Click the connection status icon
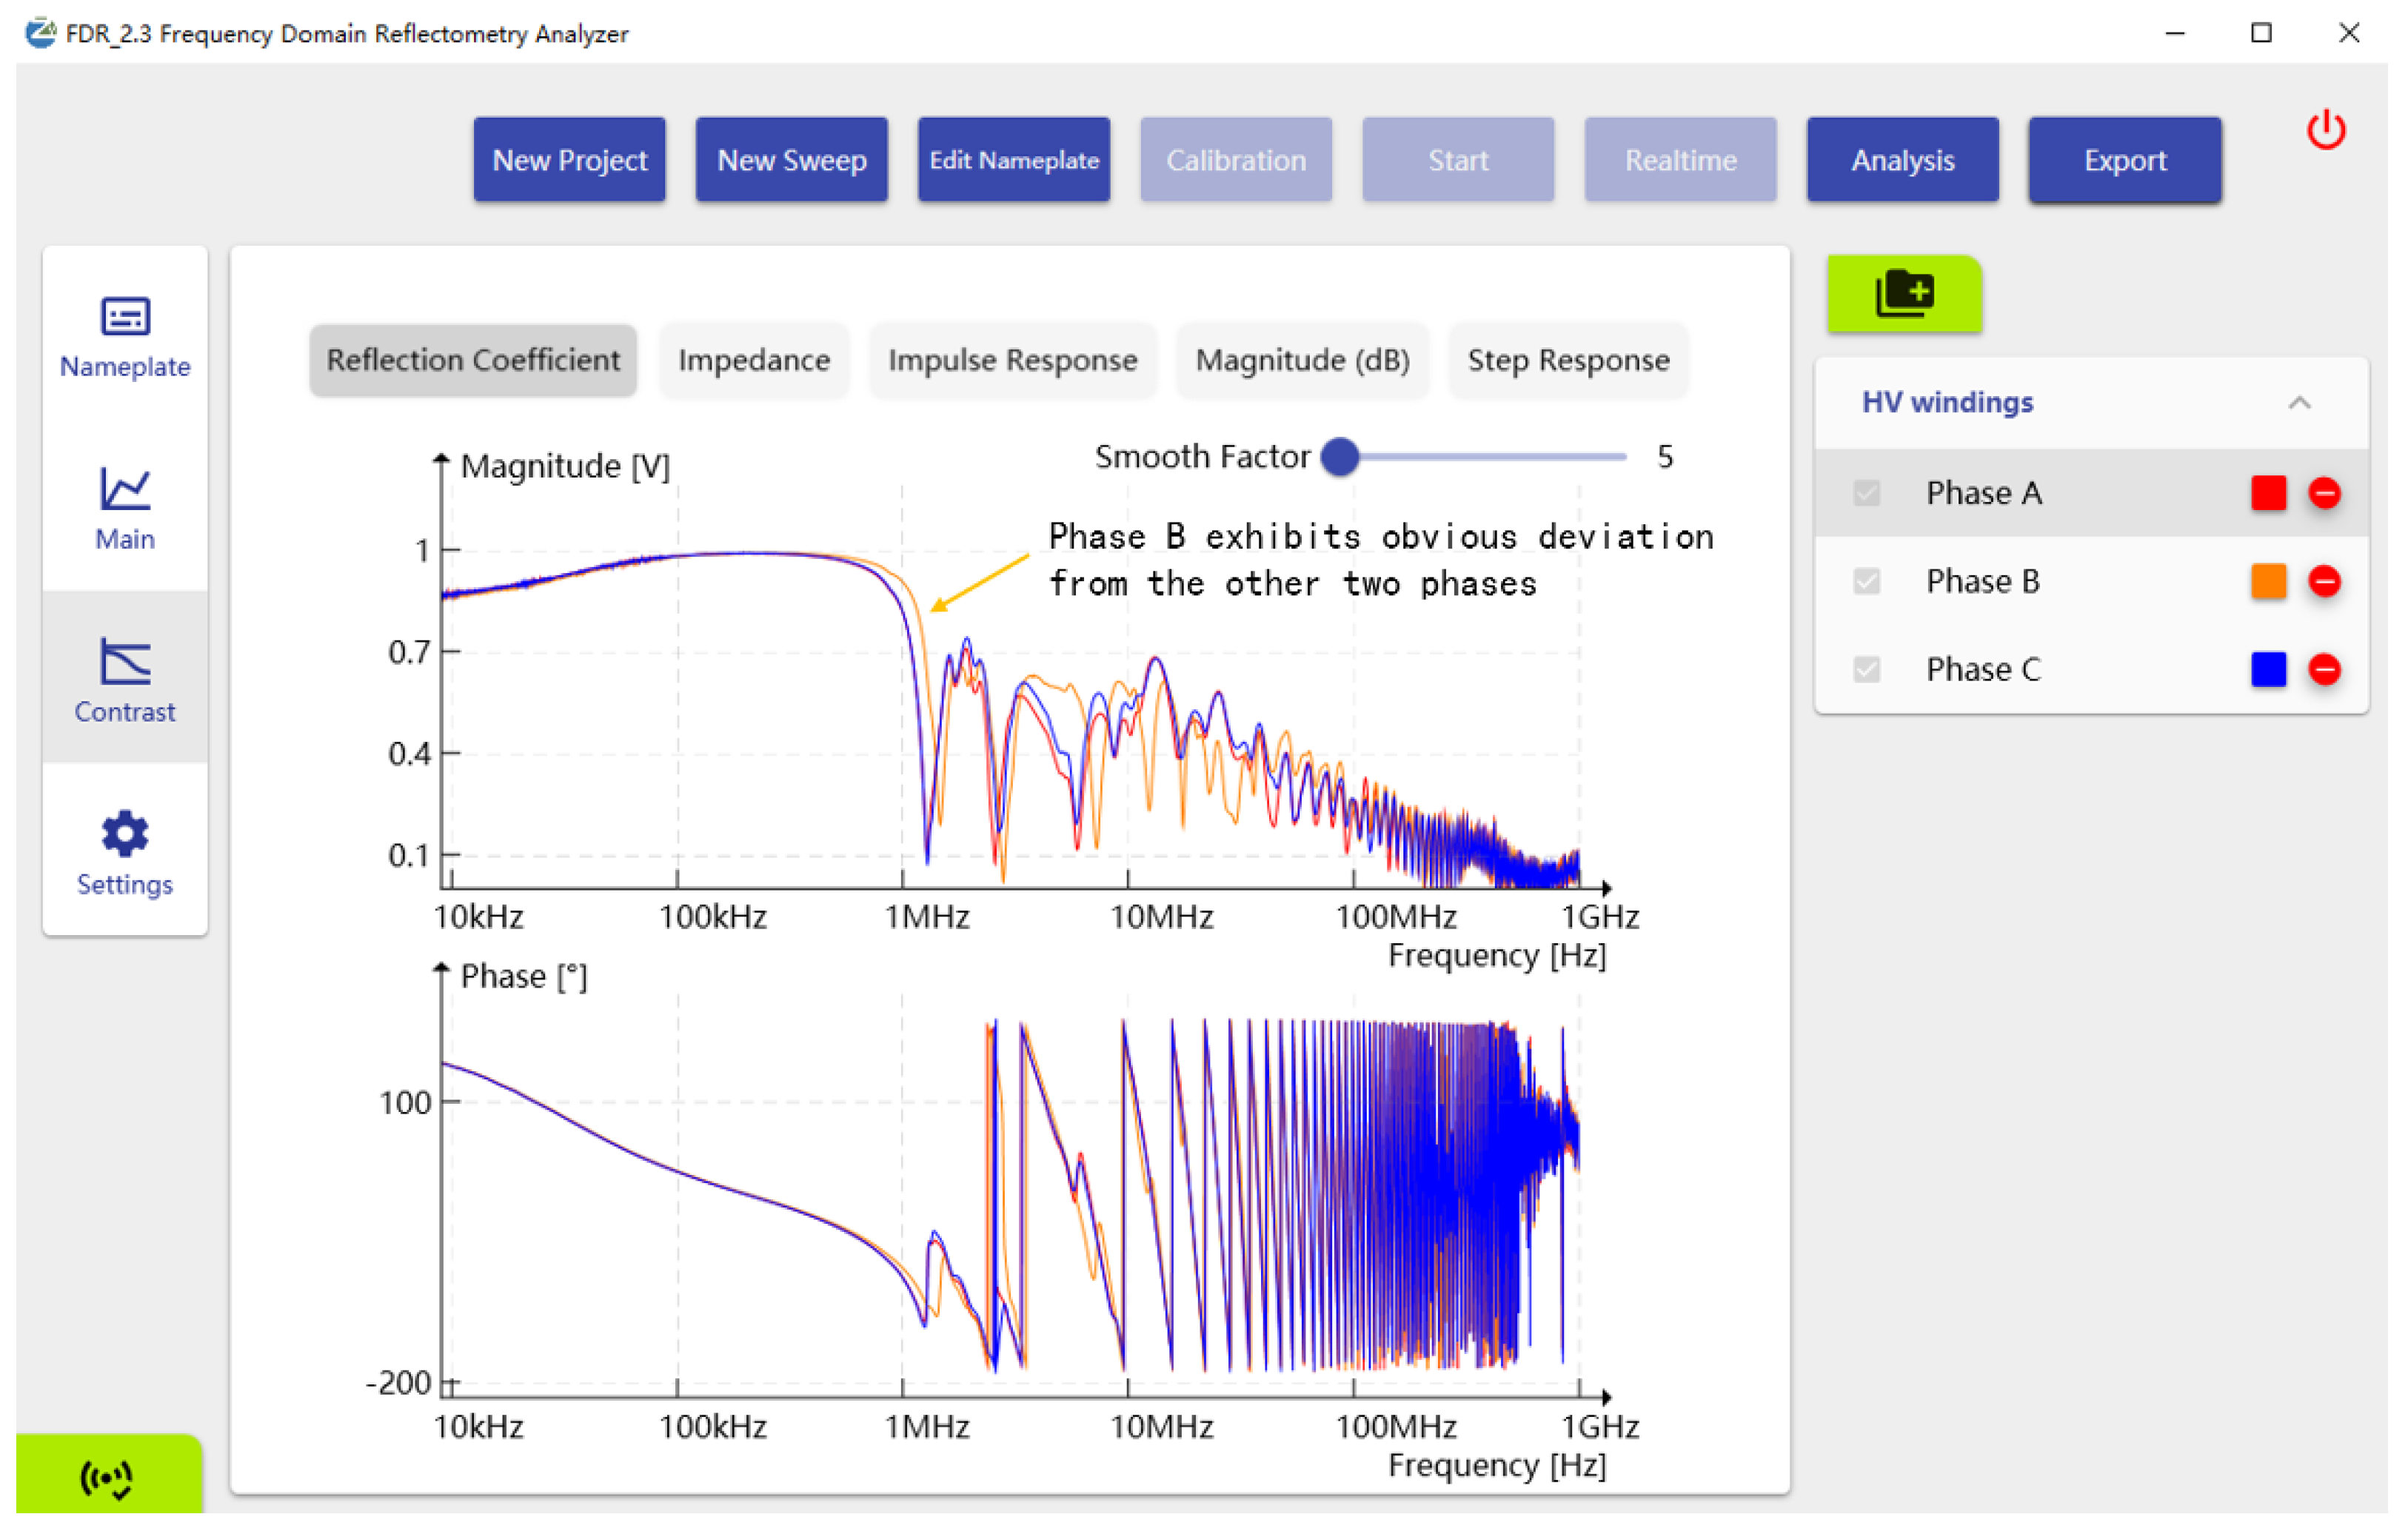The width and height of the screenshot is (2408, 1531). pos(107,1479)
